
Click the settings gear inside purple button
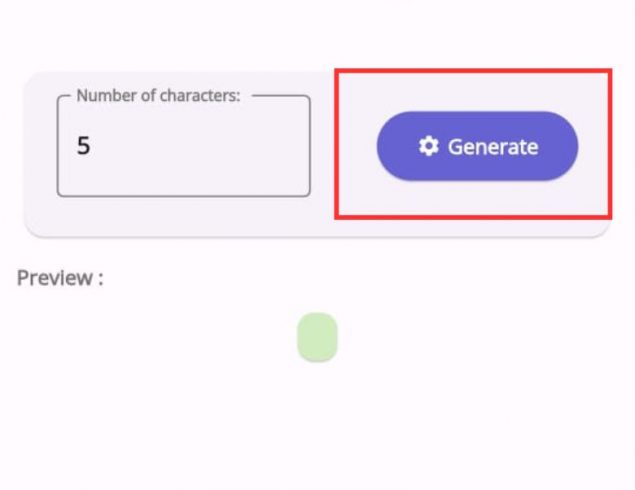point(429,147)
